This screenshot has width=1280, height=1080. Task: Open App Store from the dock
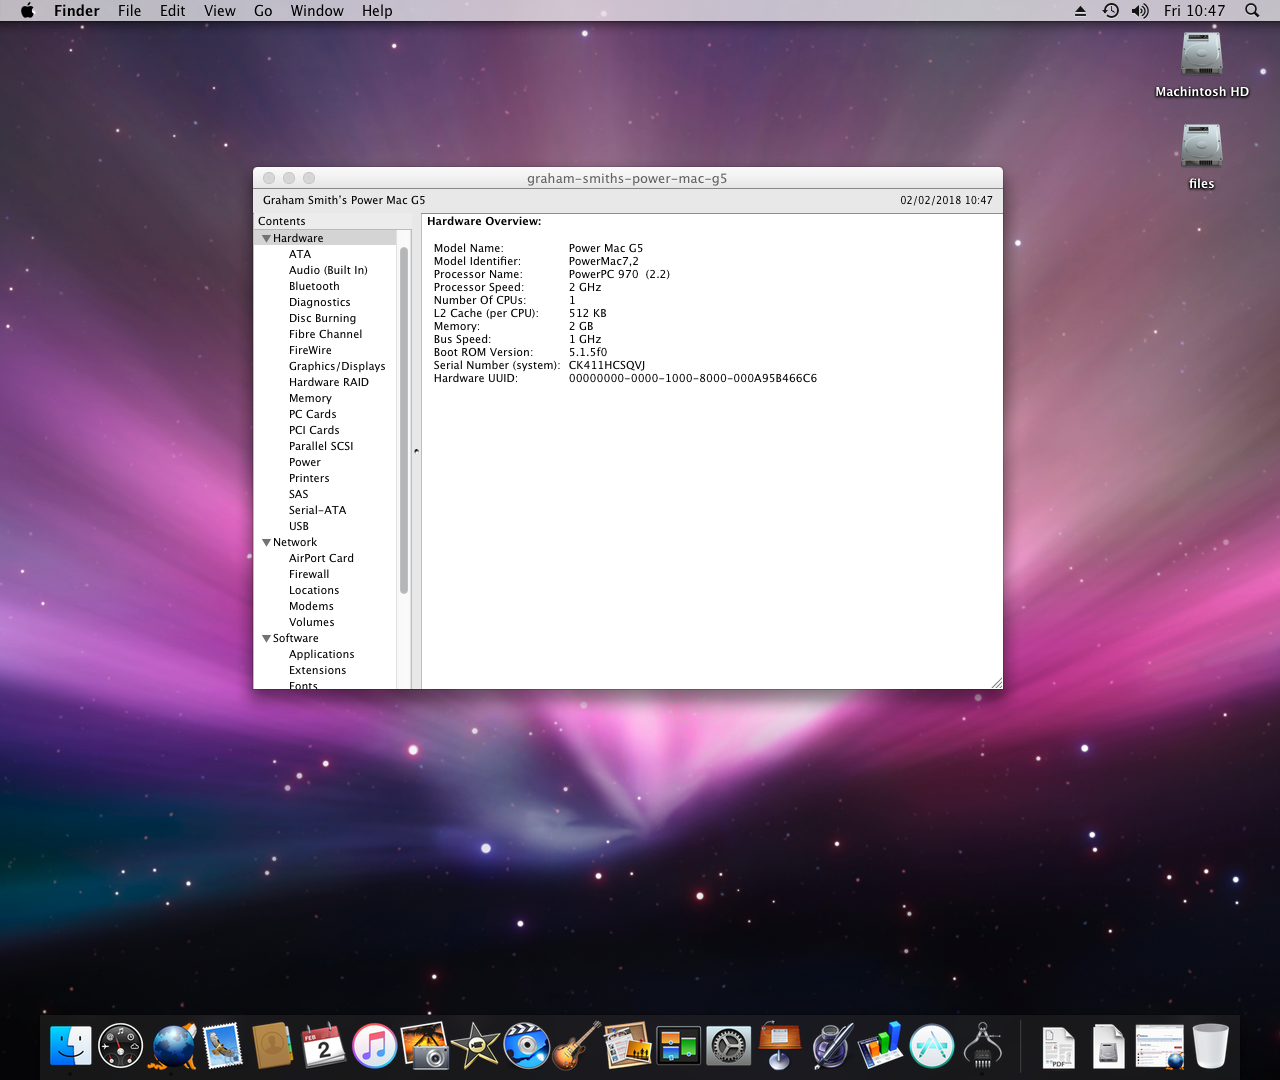click(x=932, y=1046)
